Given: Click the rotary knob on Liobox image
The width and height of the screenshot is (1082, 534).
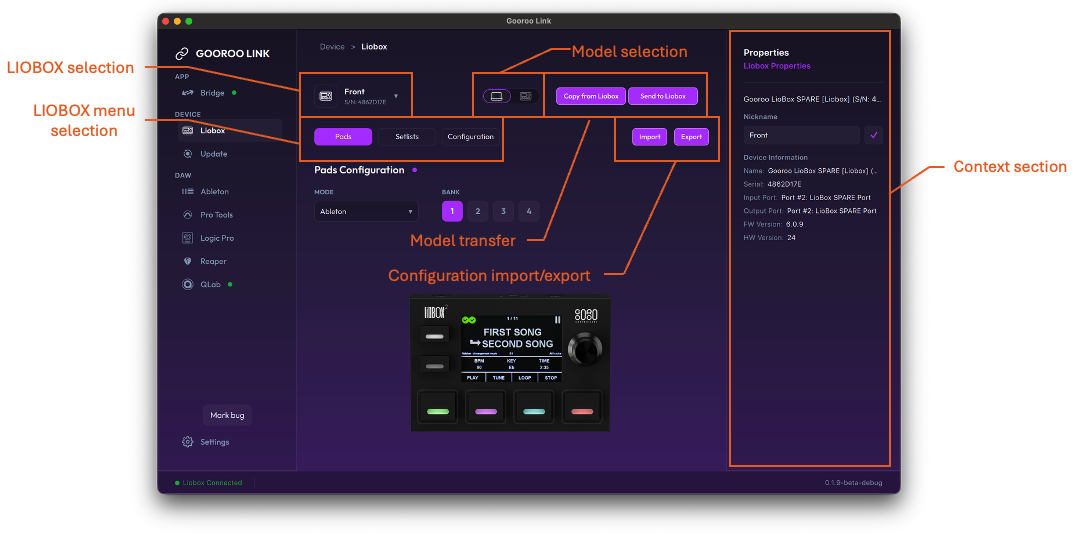Looking at the screenshot, I should (585, 350).
